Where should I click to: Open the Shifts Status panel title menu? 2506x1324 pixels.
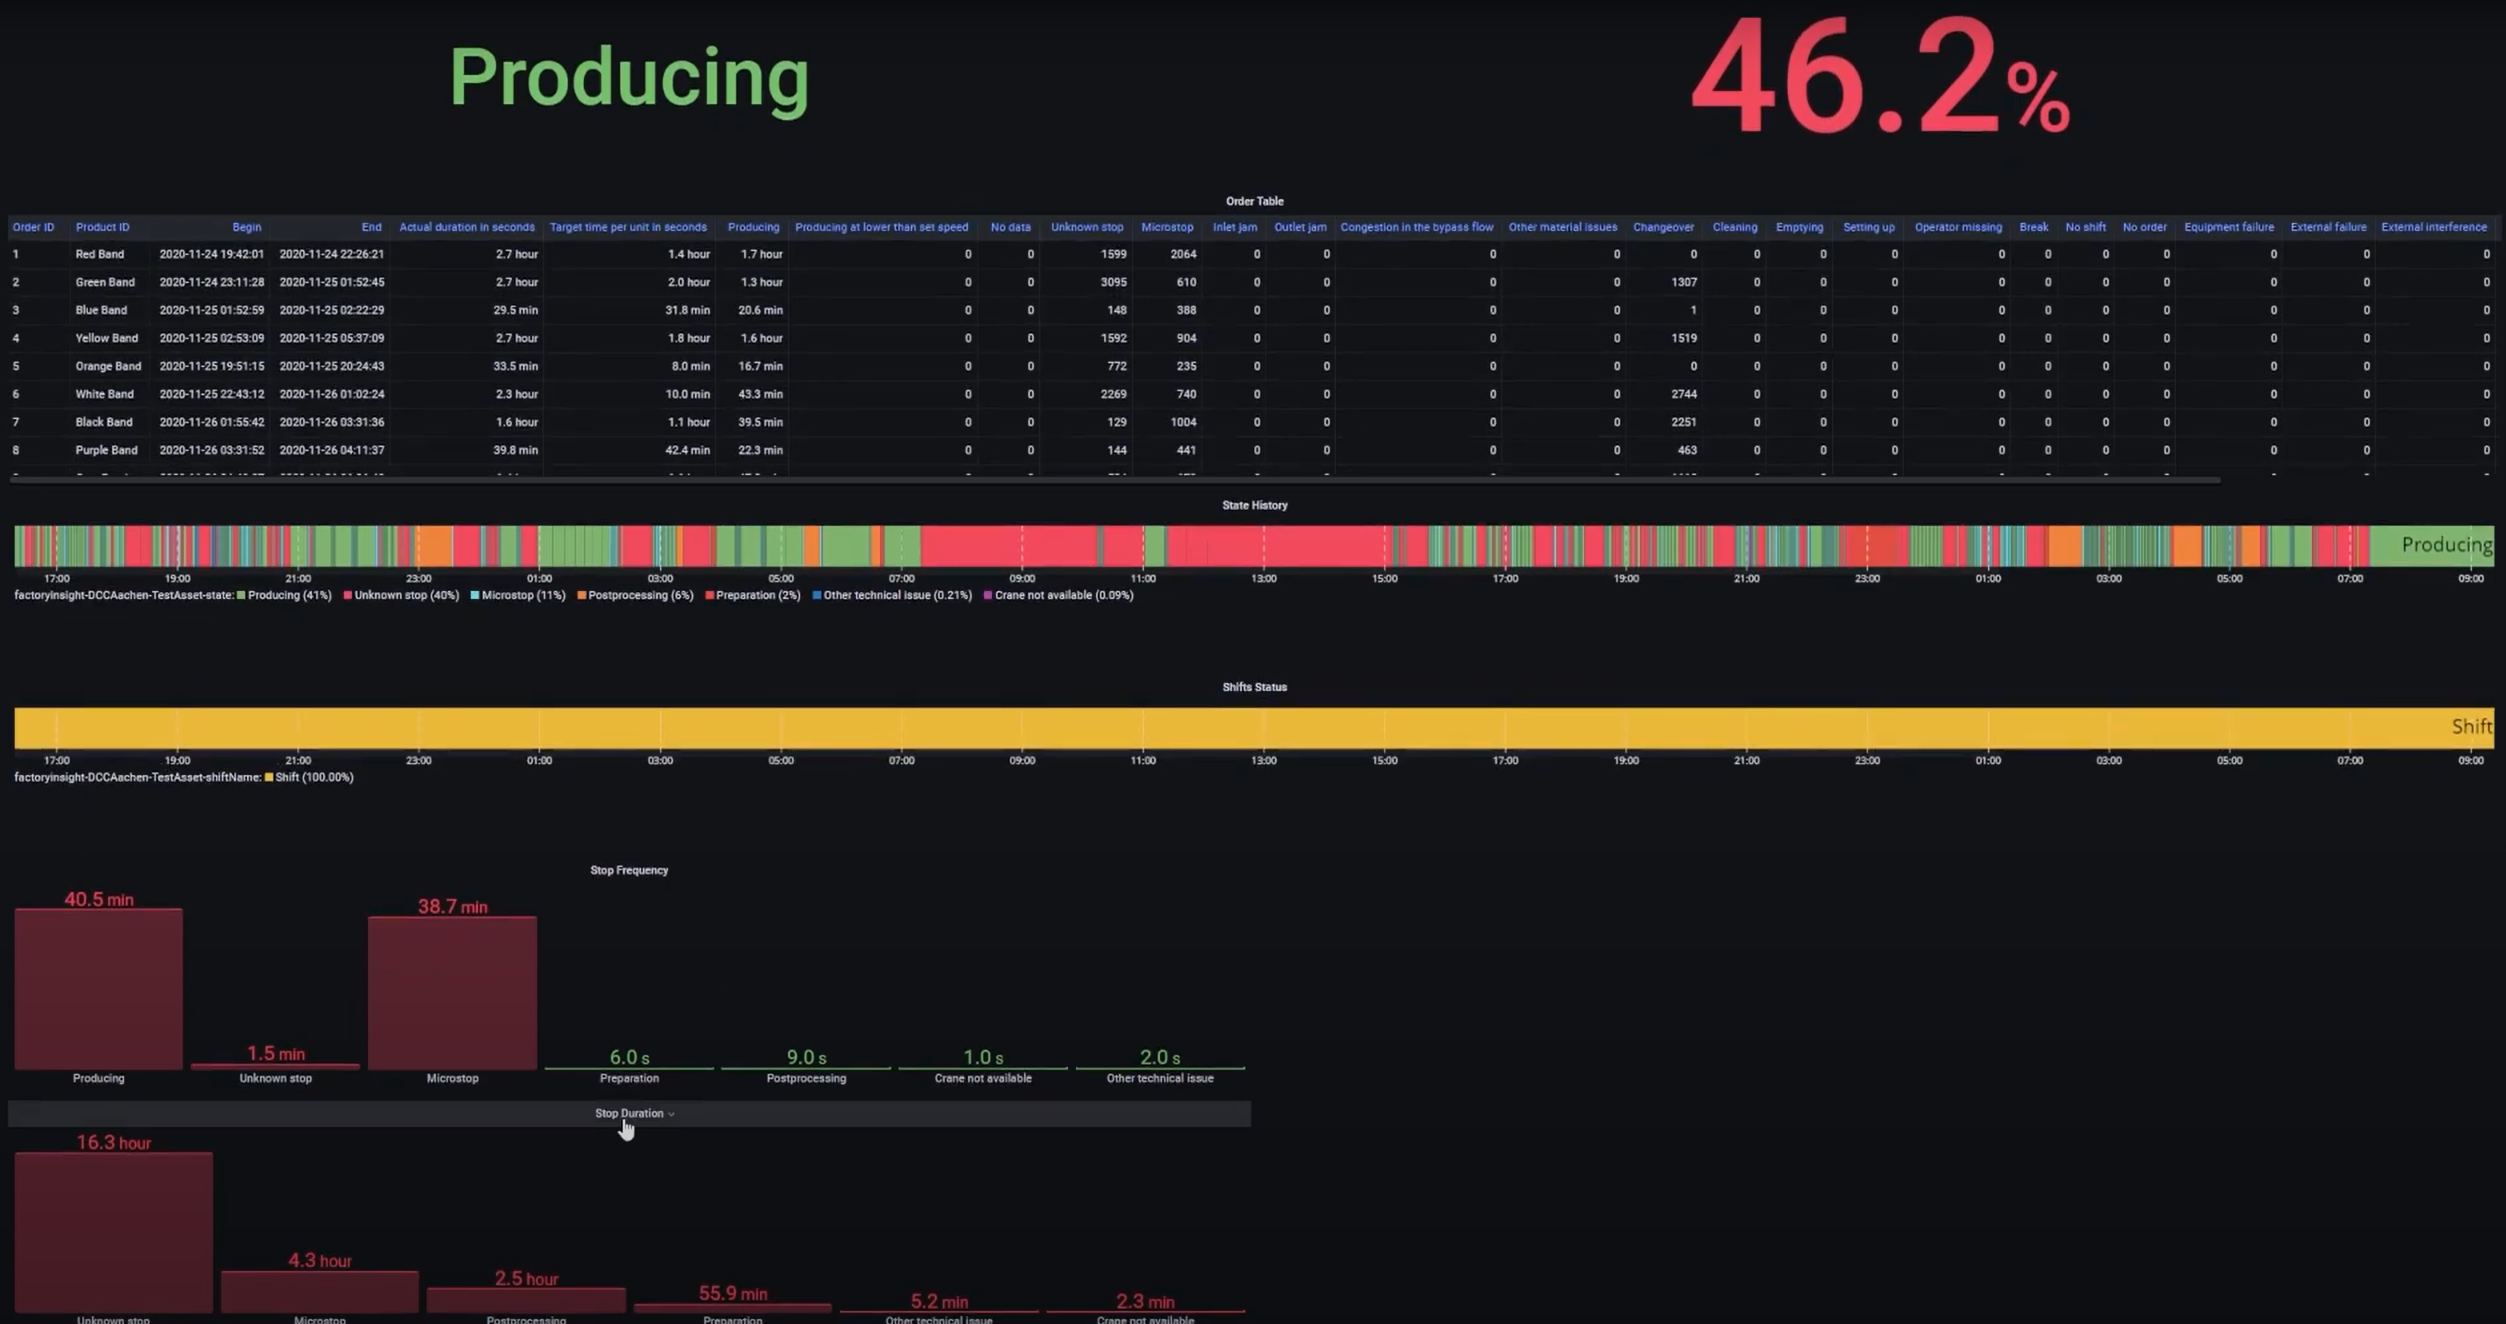pos(1254,687)
